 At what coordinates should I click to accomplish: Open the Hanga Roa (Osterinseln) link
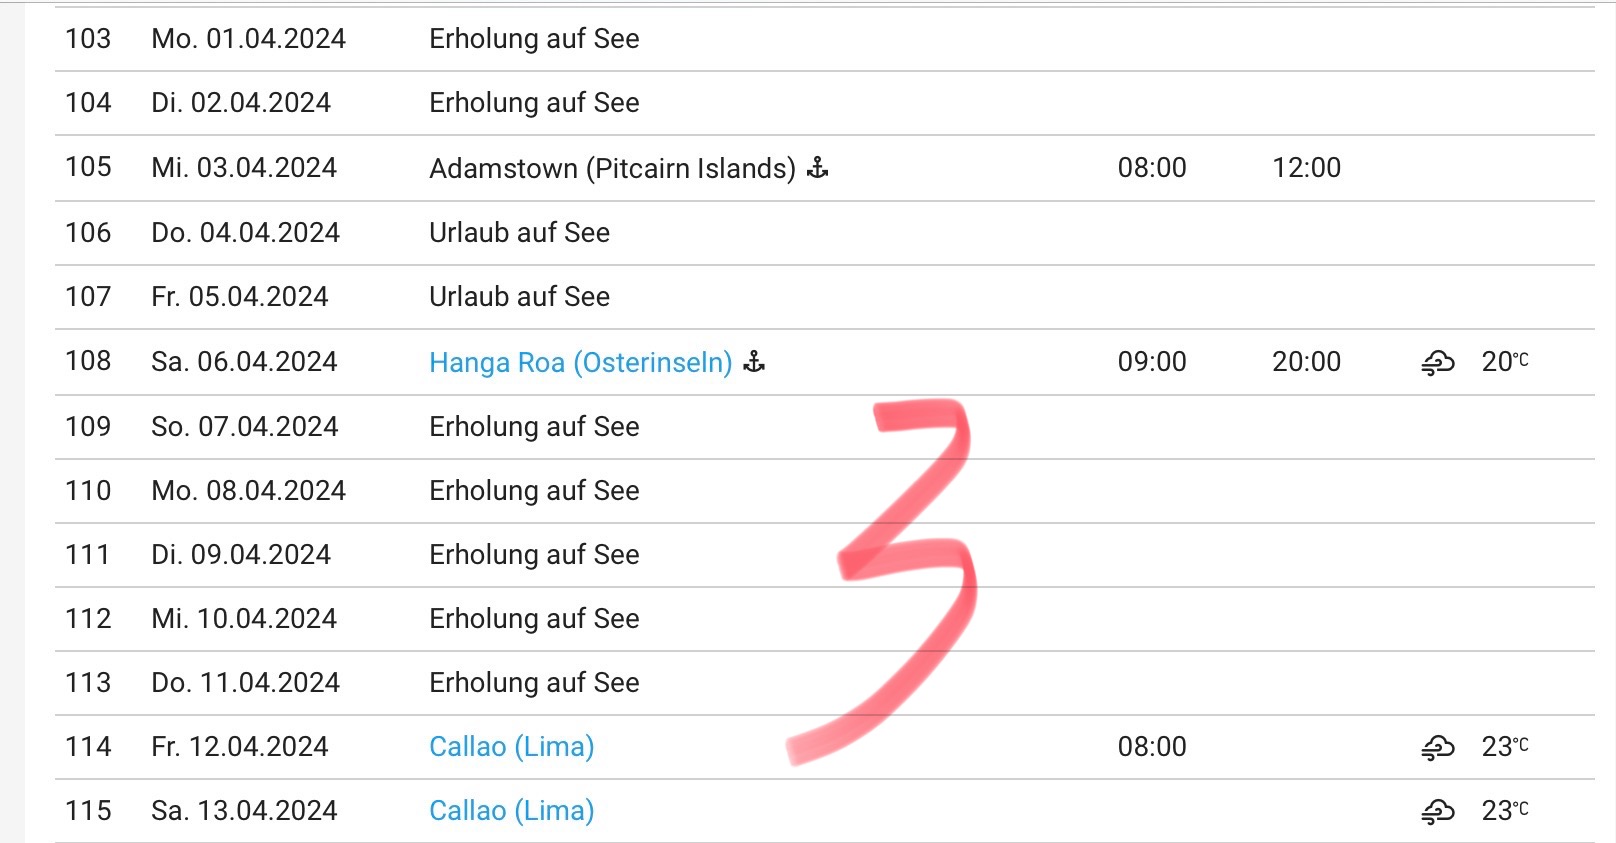(x=580, y=362)
